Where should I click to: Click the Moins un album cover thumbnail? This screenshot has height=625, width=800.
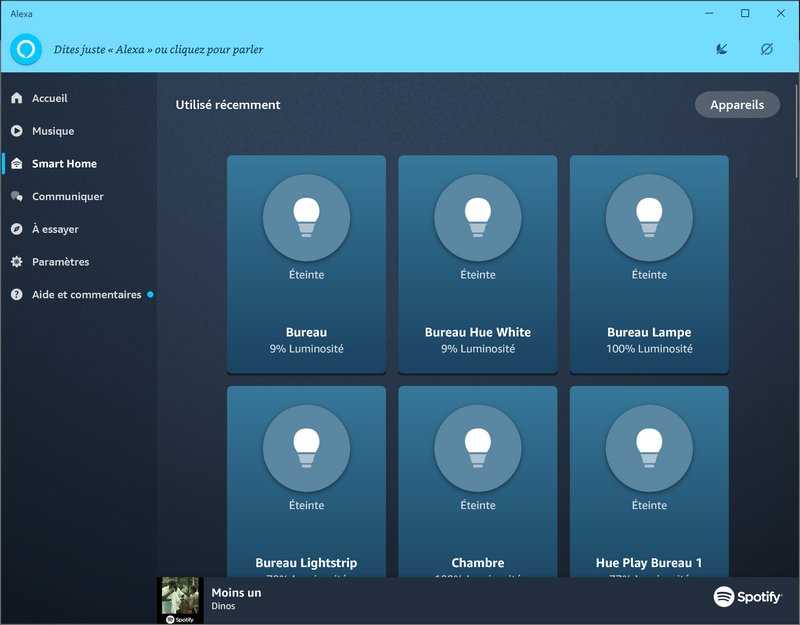182,600
